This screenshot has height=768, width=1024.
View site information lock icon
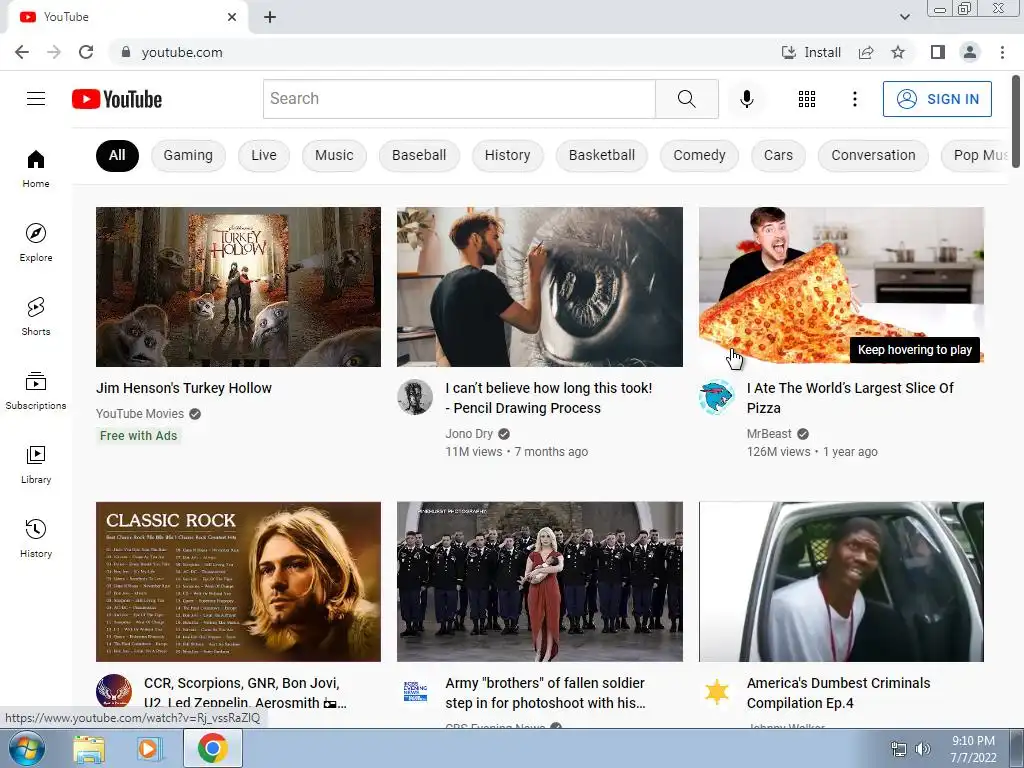126,52
